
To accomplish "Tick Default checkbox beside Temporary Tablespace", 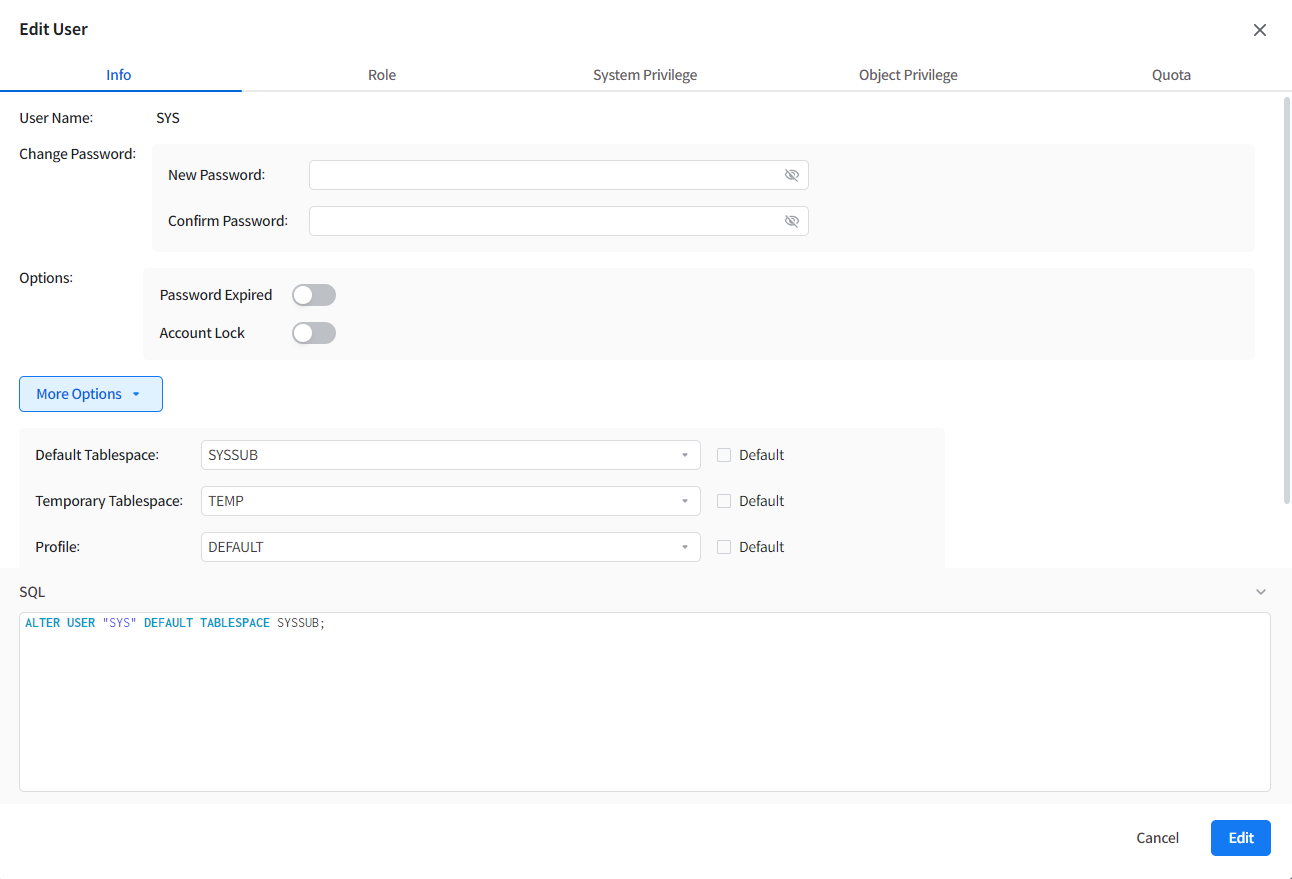I will coord(724,501).
